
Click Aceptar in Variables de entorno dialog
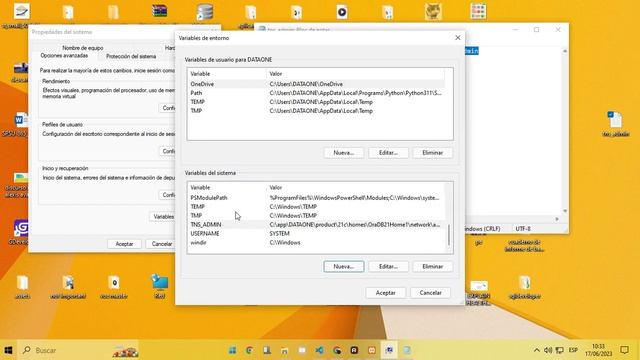pyautogui.click(x=385, y=293)
